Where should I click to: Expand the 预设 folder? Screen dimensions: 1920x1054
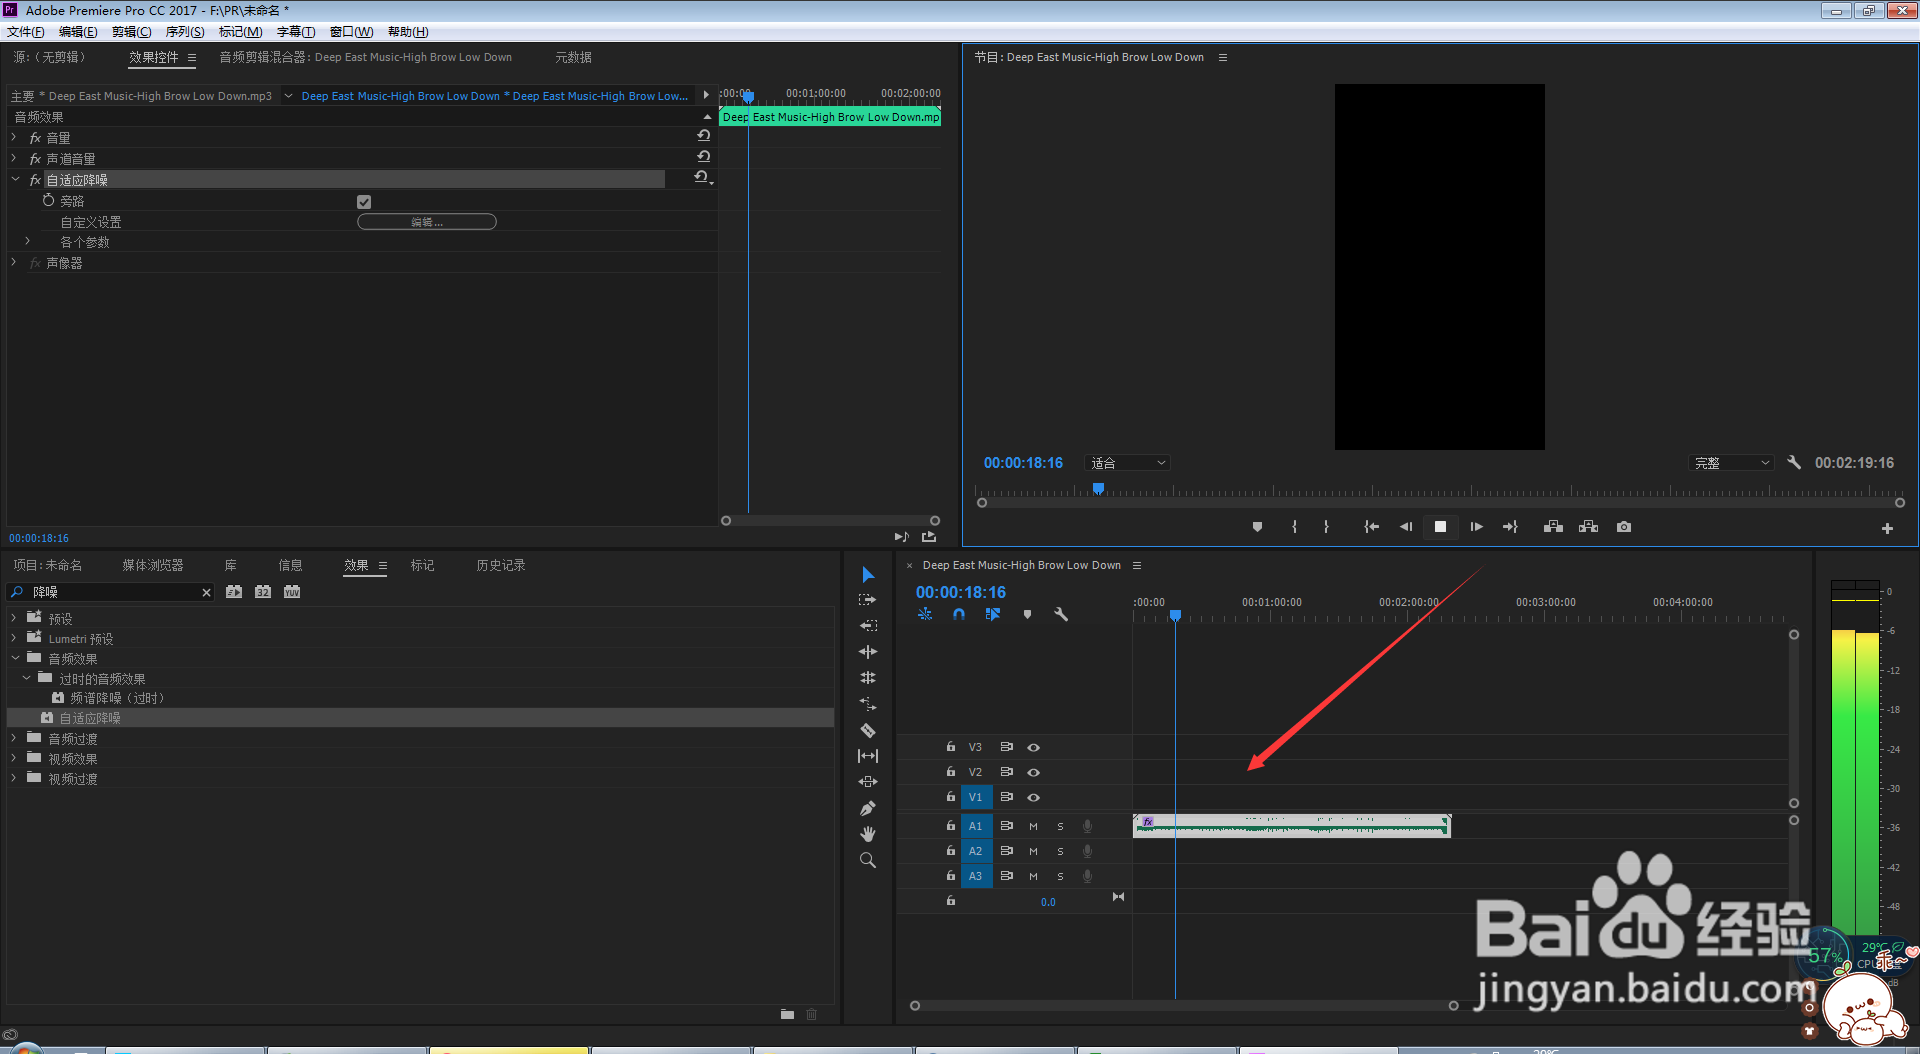pos(14,618)
